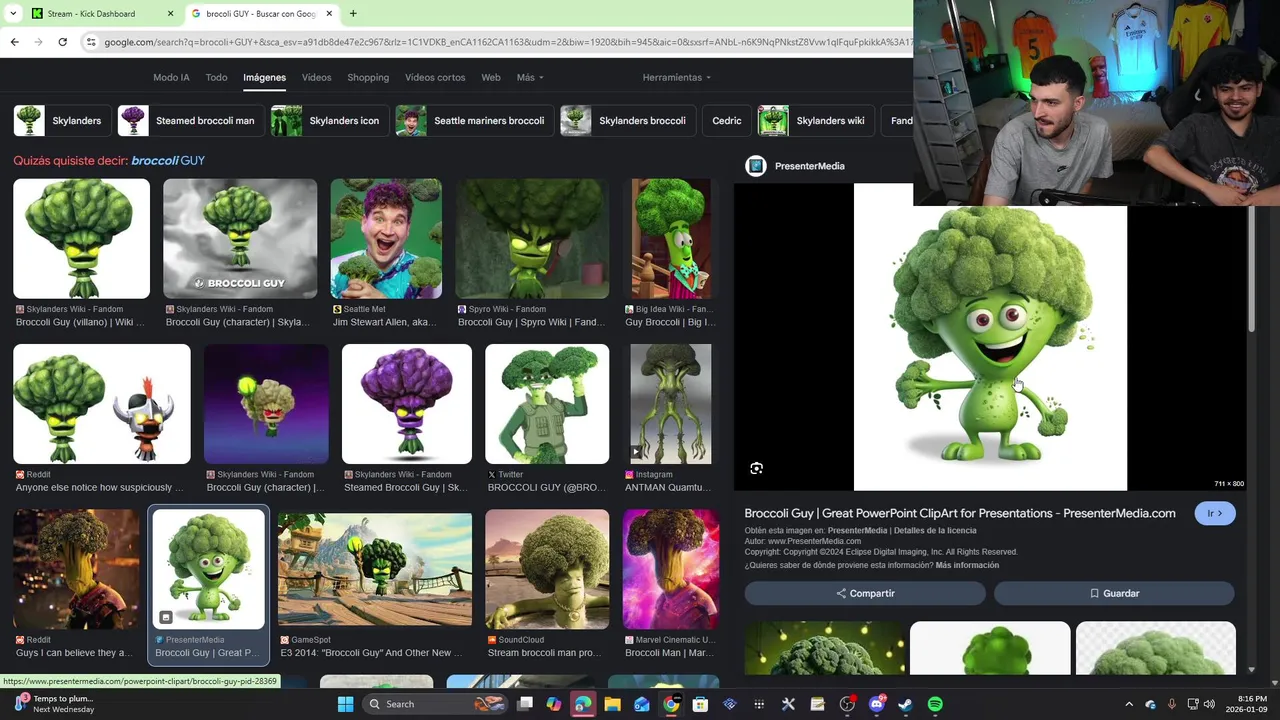Open Steam from the taskbar
Viewport: 1280px width, 720px height.
point(905,704)
